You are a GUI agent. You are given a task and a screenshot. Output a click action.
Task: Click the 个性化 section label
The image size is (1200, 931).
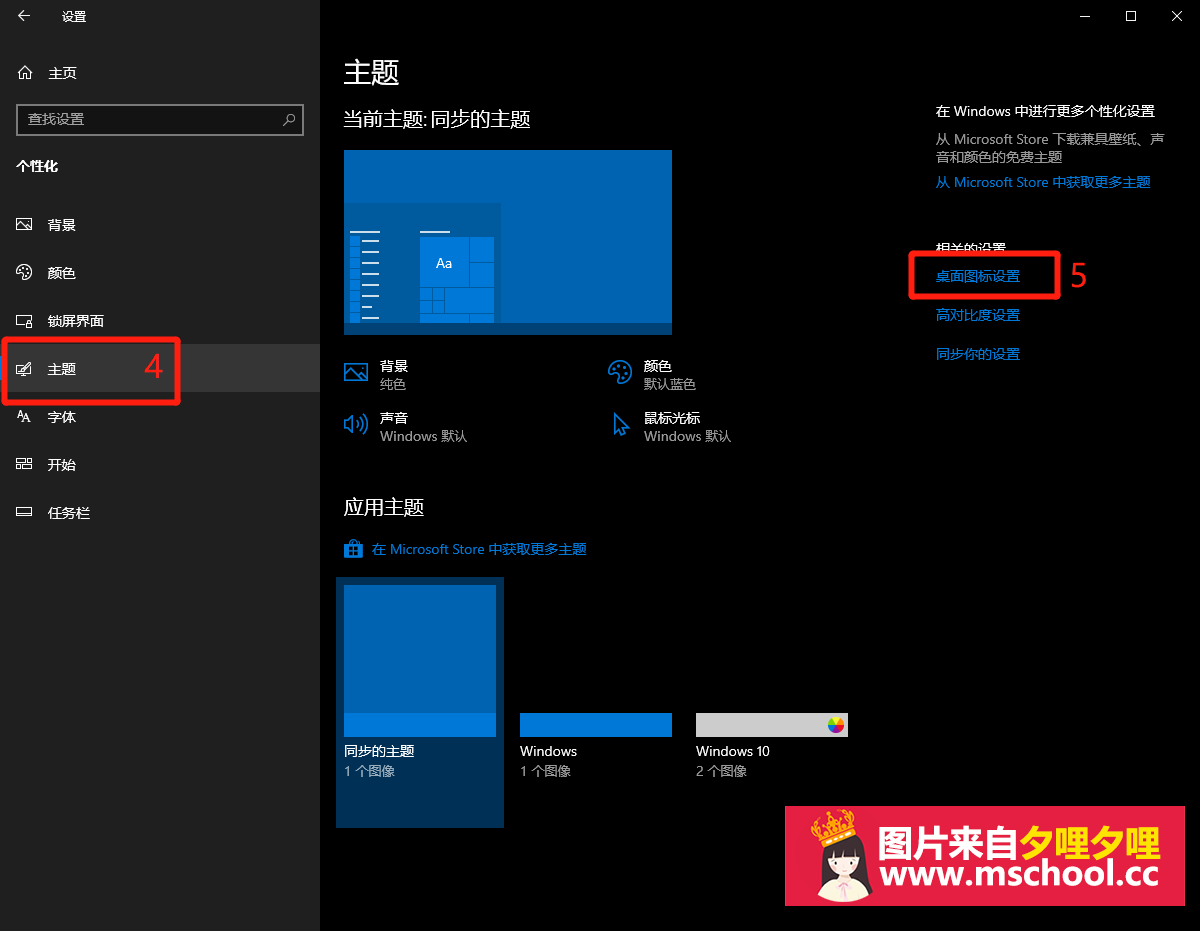[37, 166]
